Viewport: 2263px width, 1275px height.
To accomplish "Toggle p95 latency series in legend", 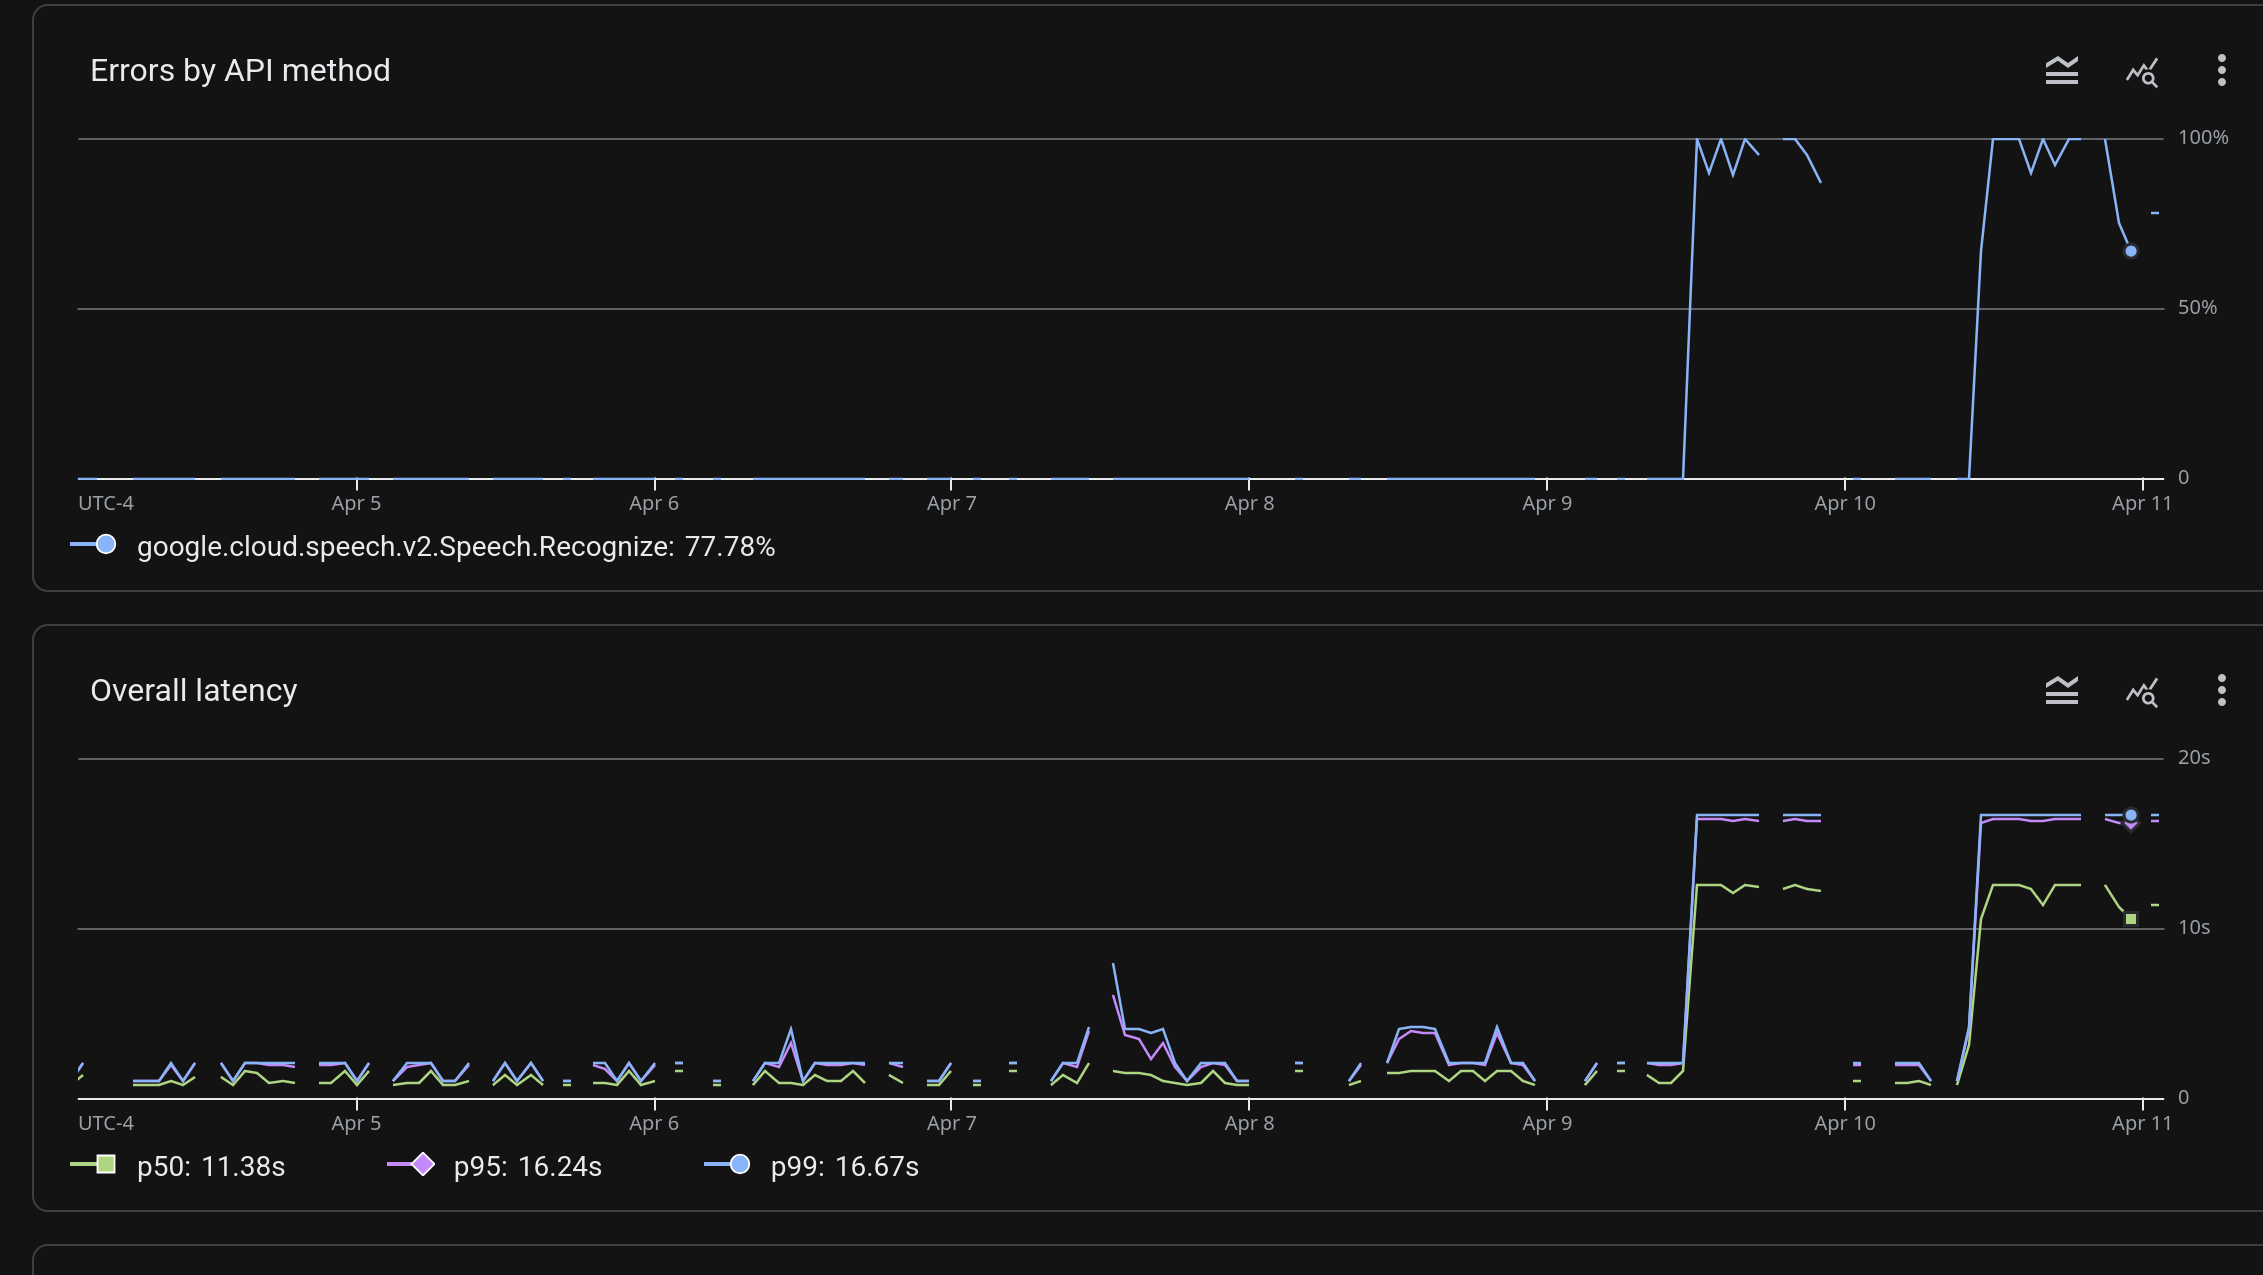I will tap(527, 1167).
